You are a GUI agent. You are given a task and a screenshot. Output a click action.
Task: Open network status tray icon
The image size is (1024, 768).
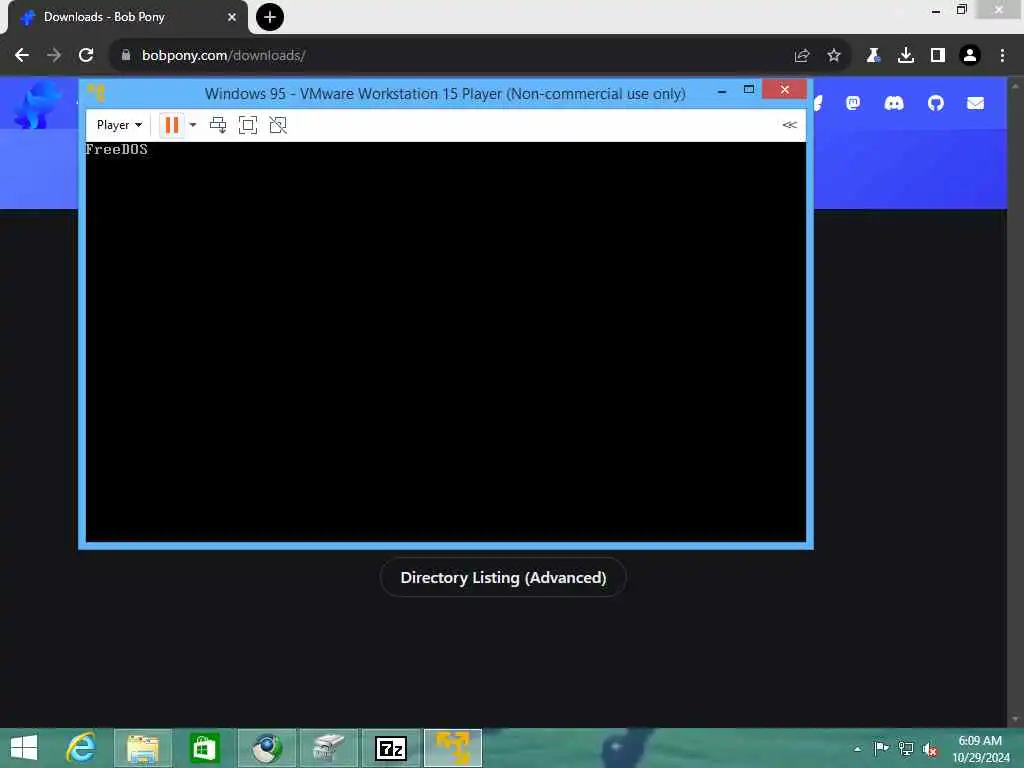pyautogui.click(x=906, y=748)
